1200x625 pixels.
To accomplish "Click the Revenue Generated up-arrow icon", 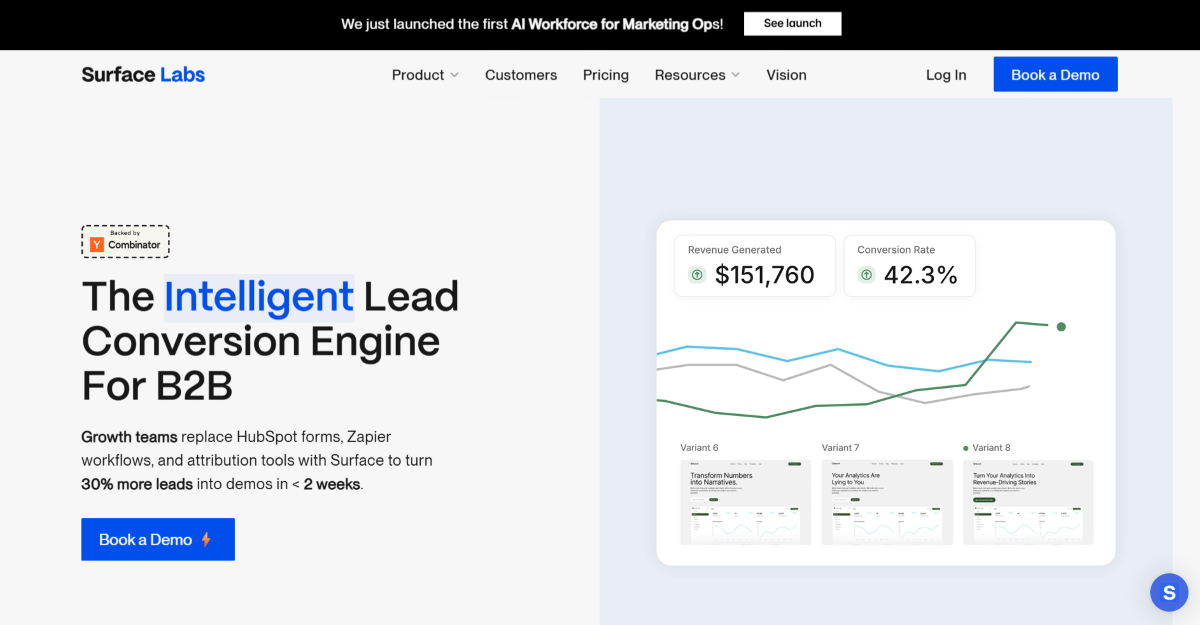I will [x=697, y=275].
